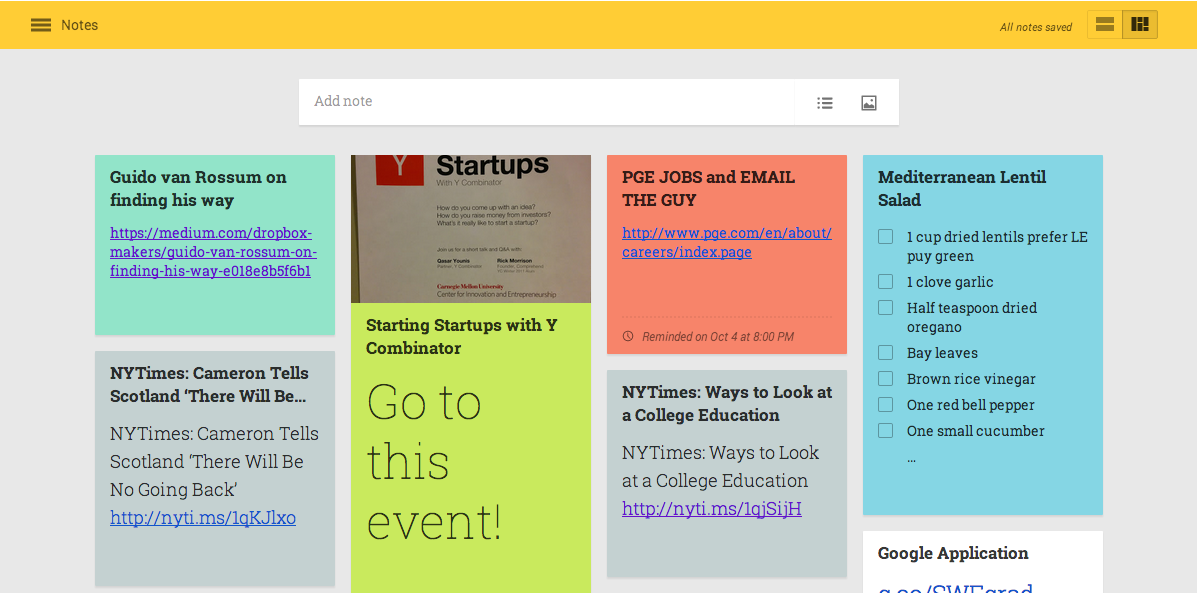1197x593 pixels.
Task: Open the pge.com careers link
Action: [x=727, y=243]
